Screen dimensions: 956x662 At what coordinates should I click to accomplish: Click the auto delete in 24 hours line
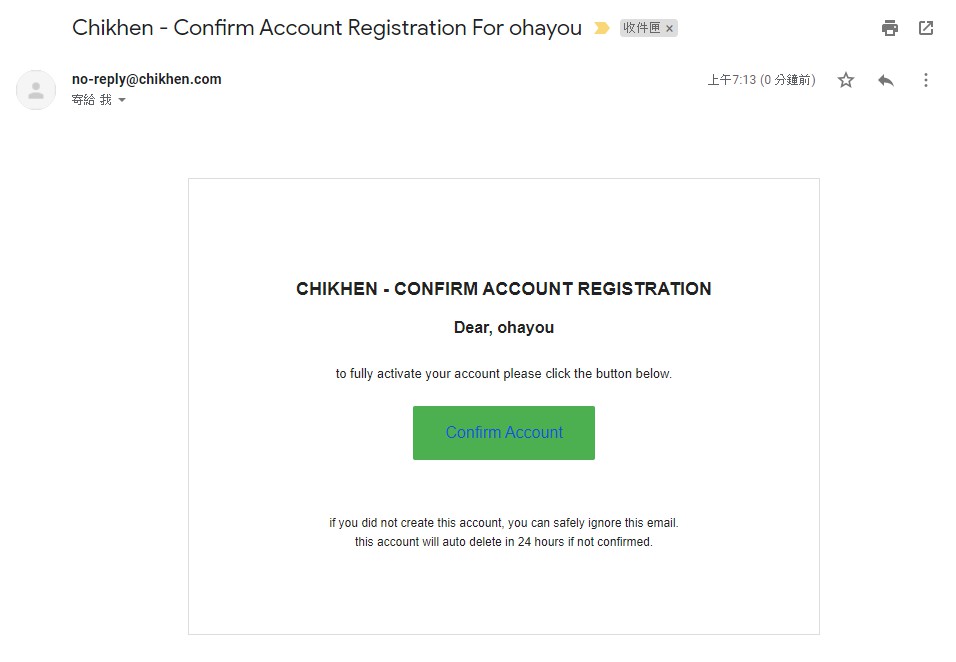[x=504, y=542]
